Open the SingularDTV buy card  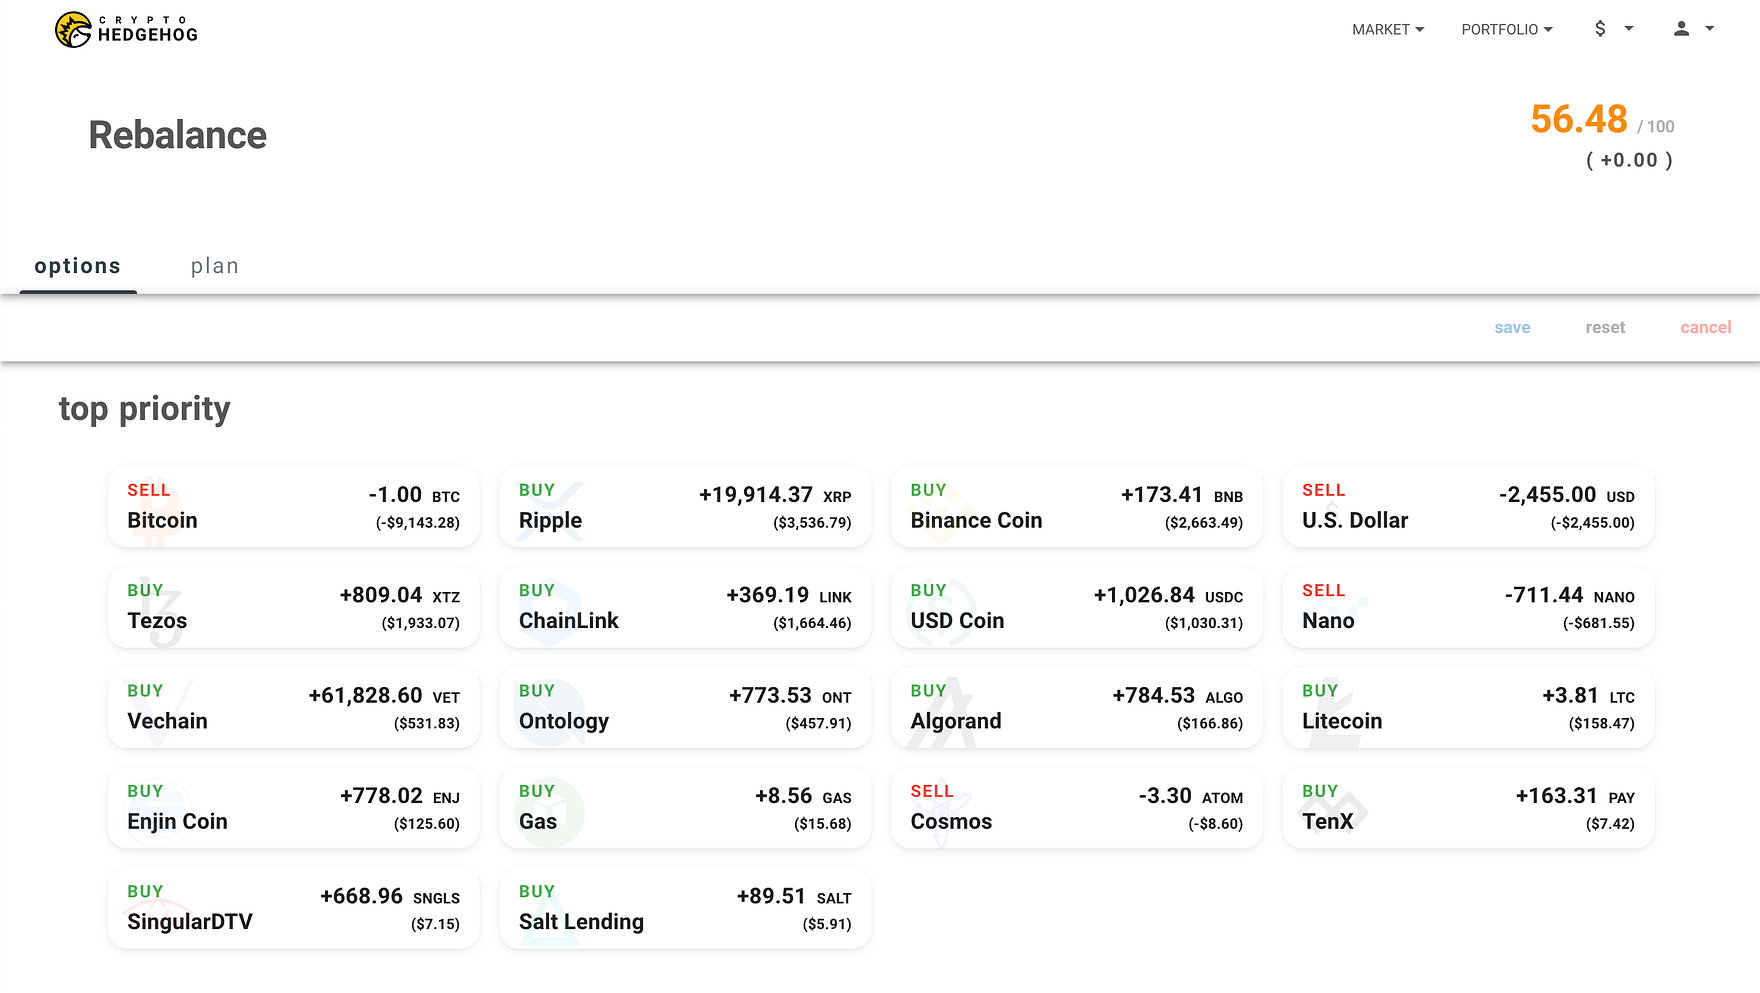(294, 909)
